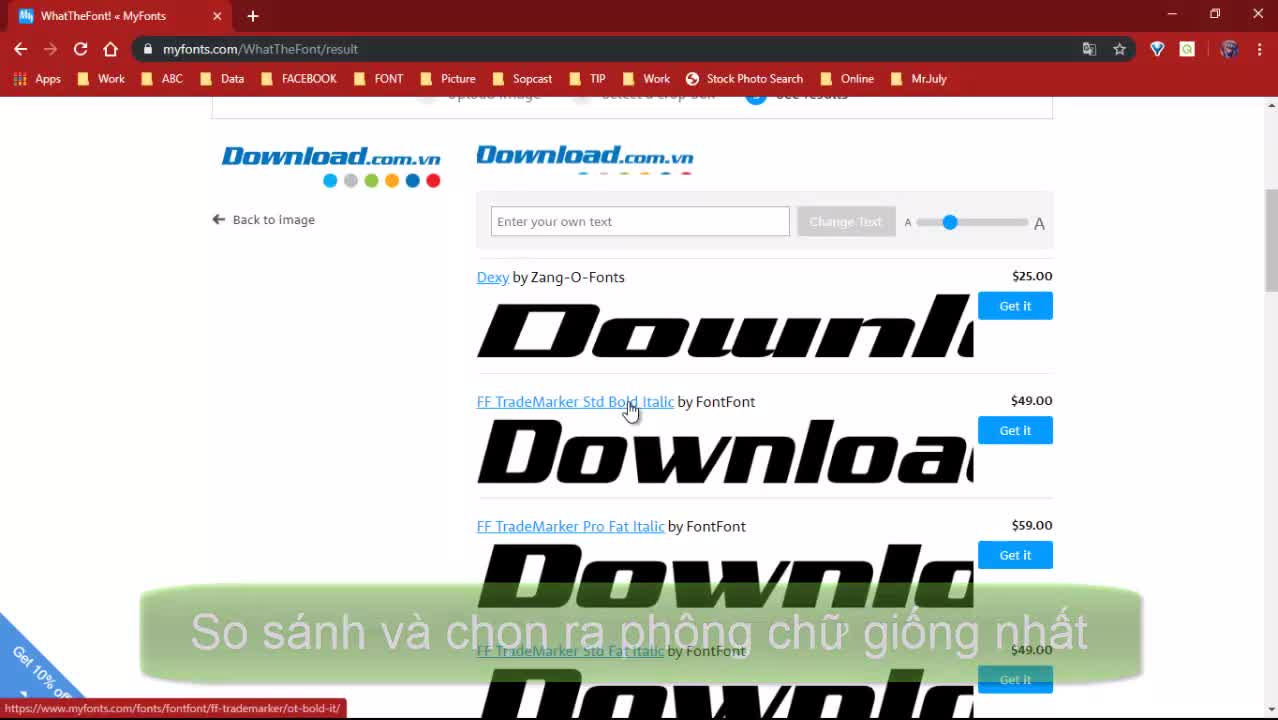
Task: Close the WhatTheFont tab
Action: coord(217,16)
